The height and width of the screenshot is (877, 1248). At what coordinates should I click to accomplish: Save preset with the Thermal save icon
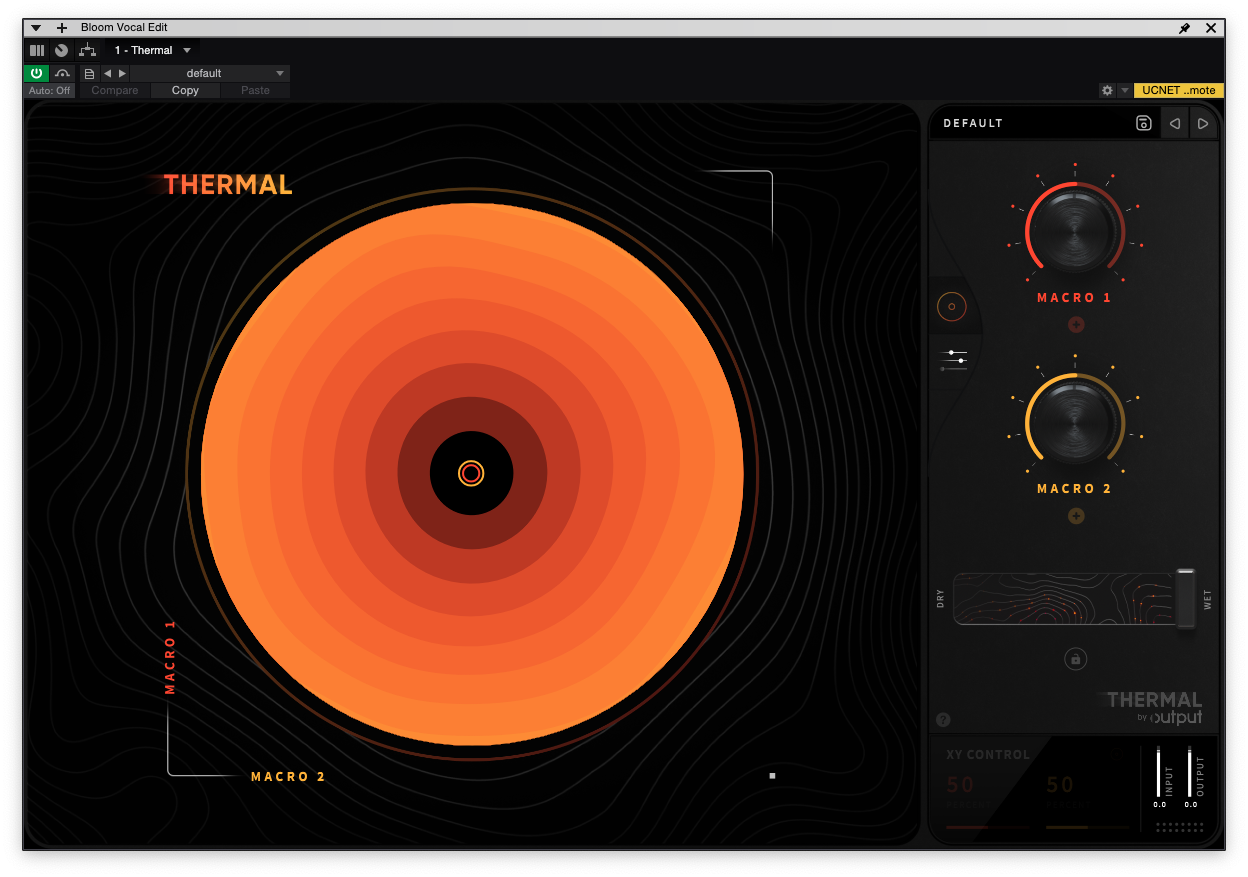[1144, 123]
